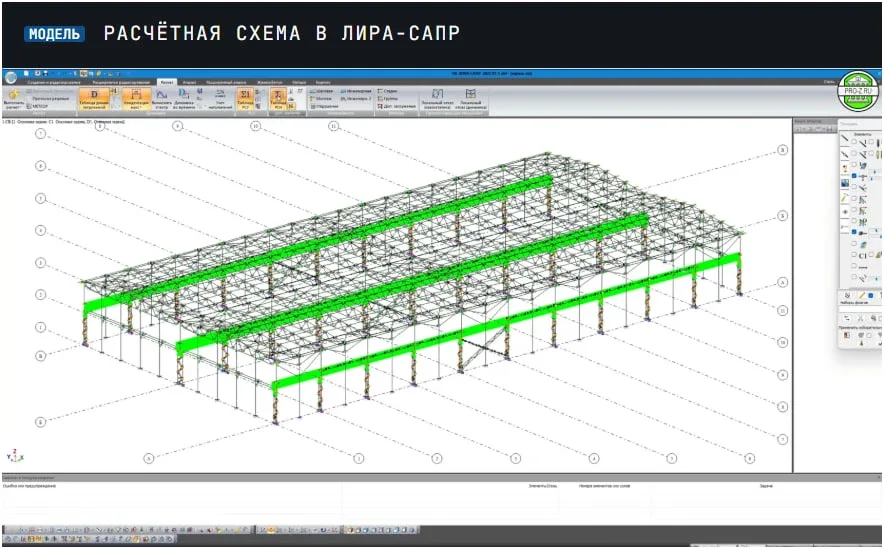Toggle first checkbox under Элементы heading
The height and width of the screenshot is (549, 884).
point(854,141)
